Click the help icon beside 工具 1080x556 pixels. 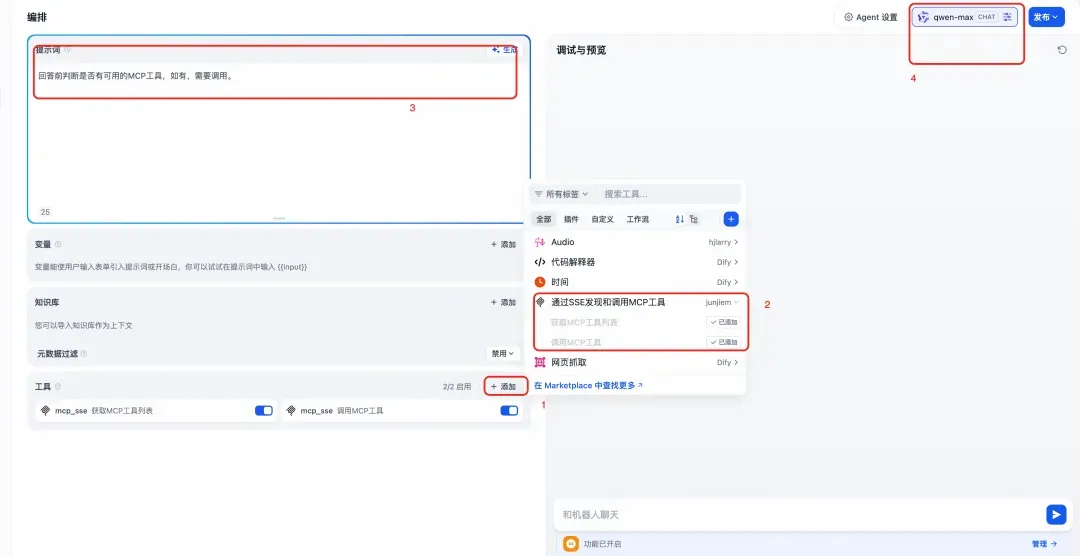point(58,387)
